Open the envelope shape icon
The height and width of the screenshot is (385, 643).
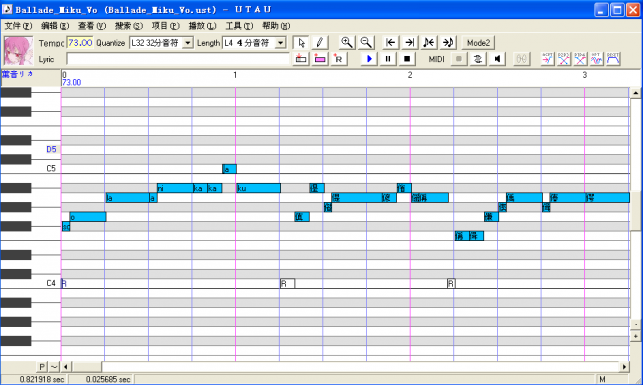pos(613,59)
